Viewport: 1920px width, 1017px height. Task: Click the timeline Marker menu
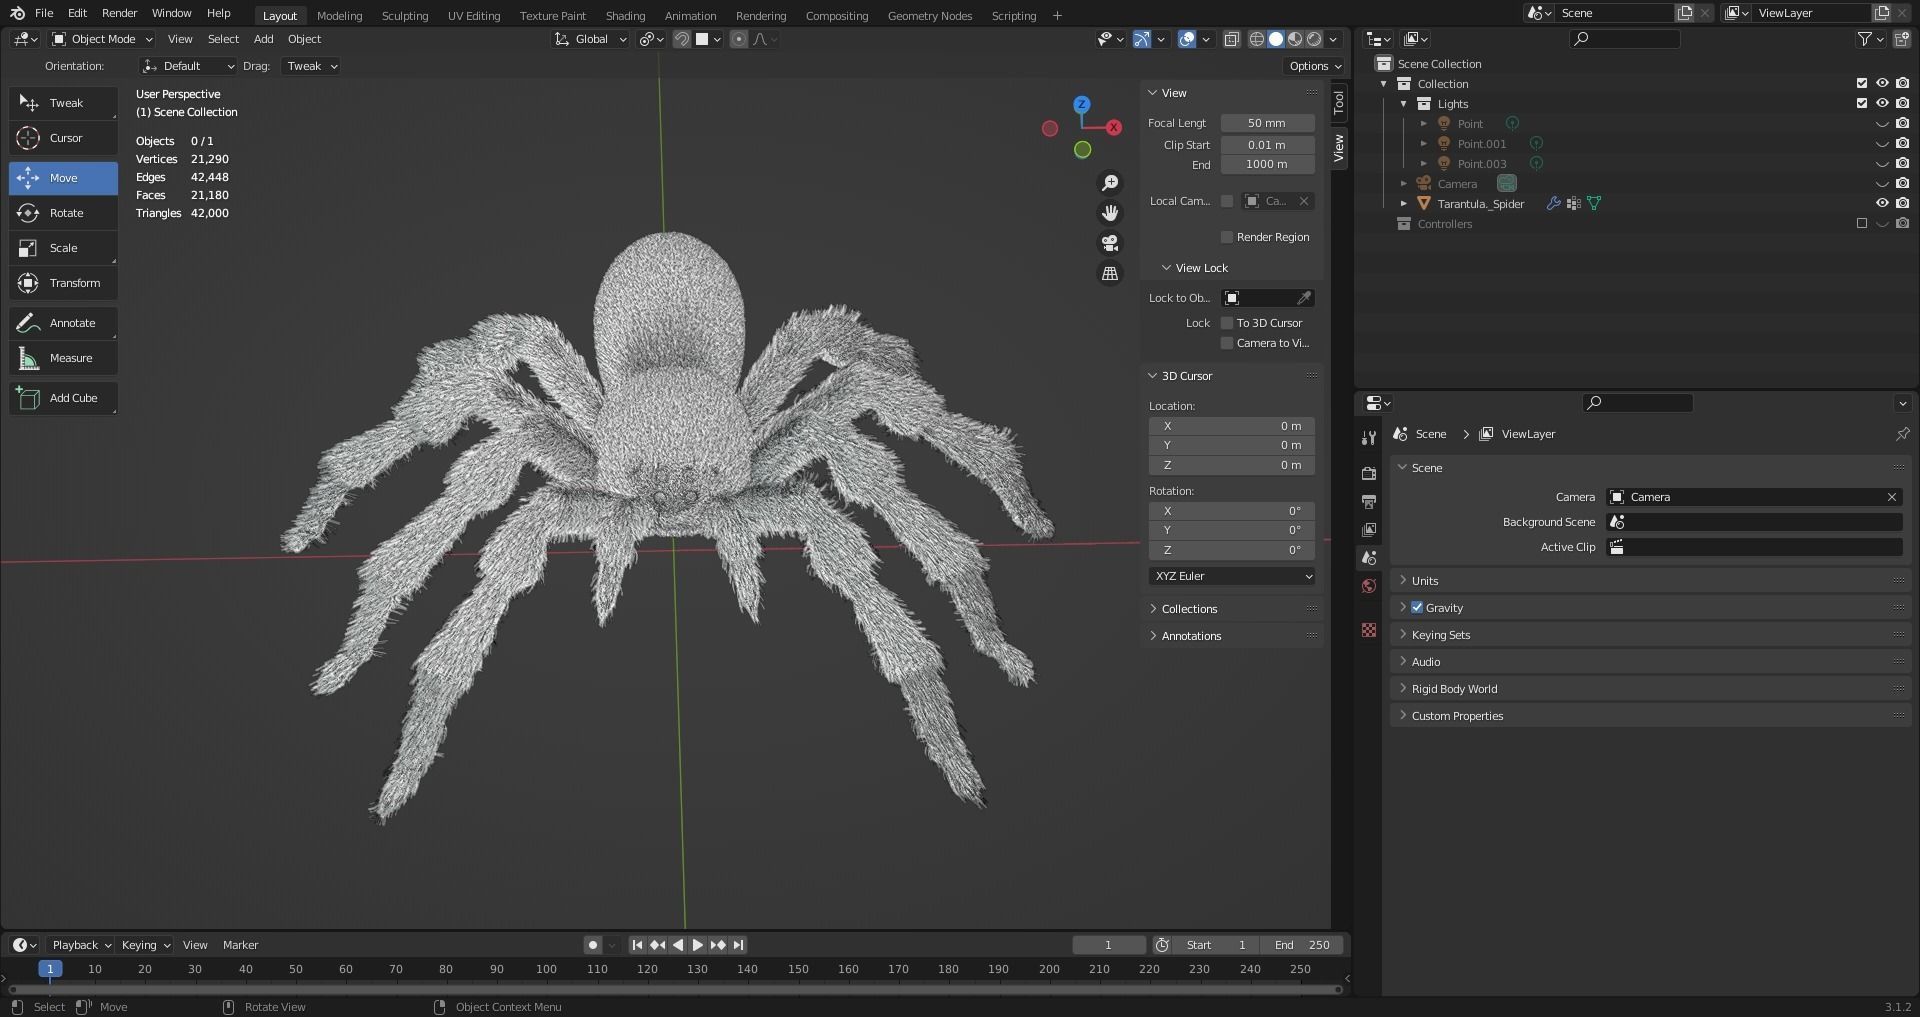[240, 945]
